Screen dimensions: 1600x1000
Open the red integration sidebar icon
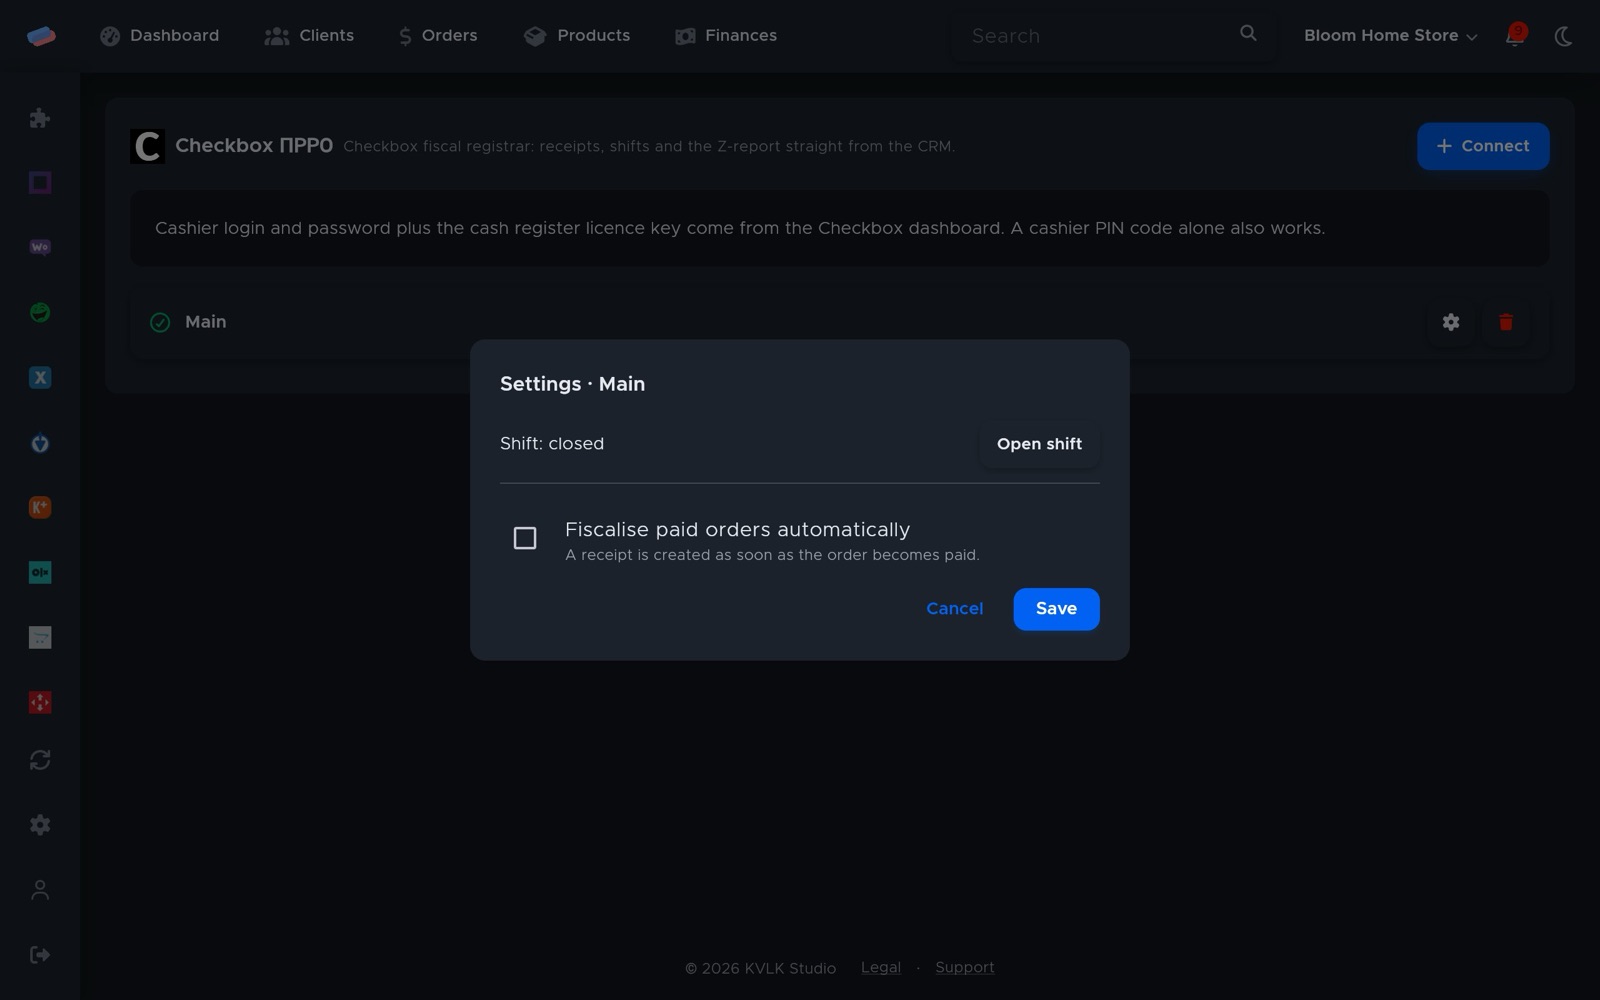coord(40,702)
